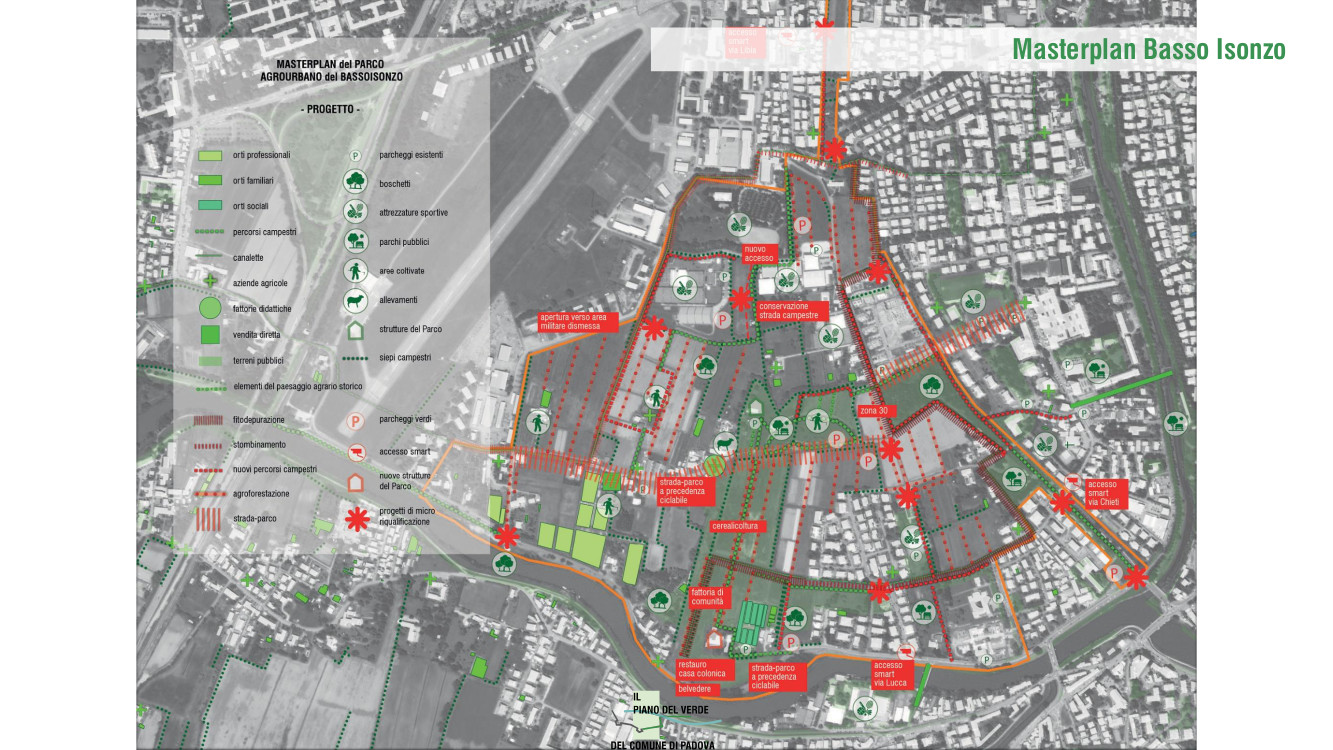
Task: Click the siepi campestri dotted symbol in legend
Action: (x=355, y=357)
